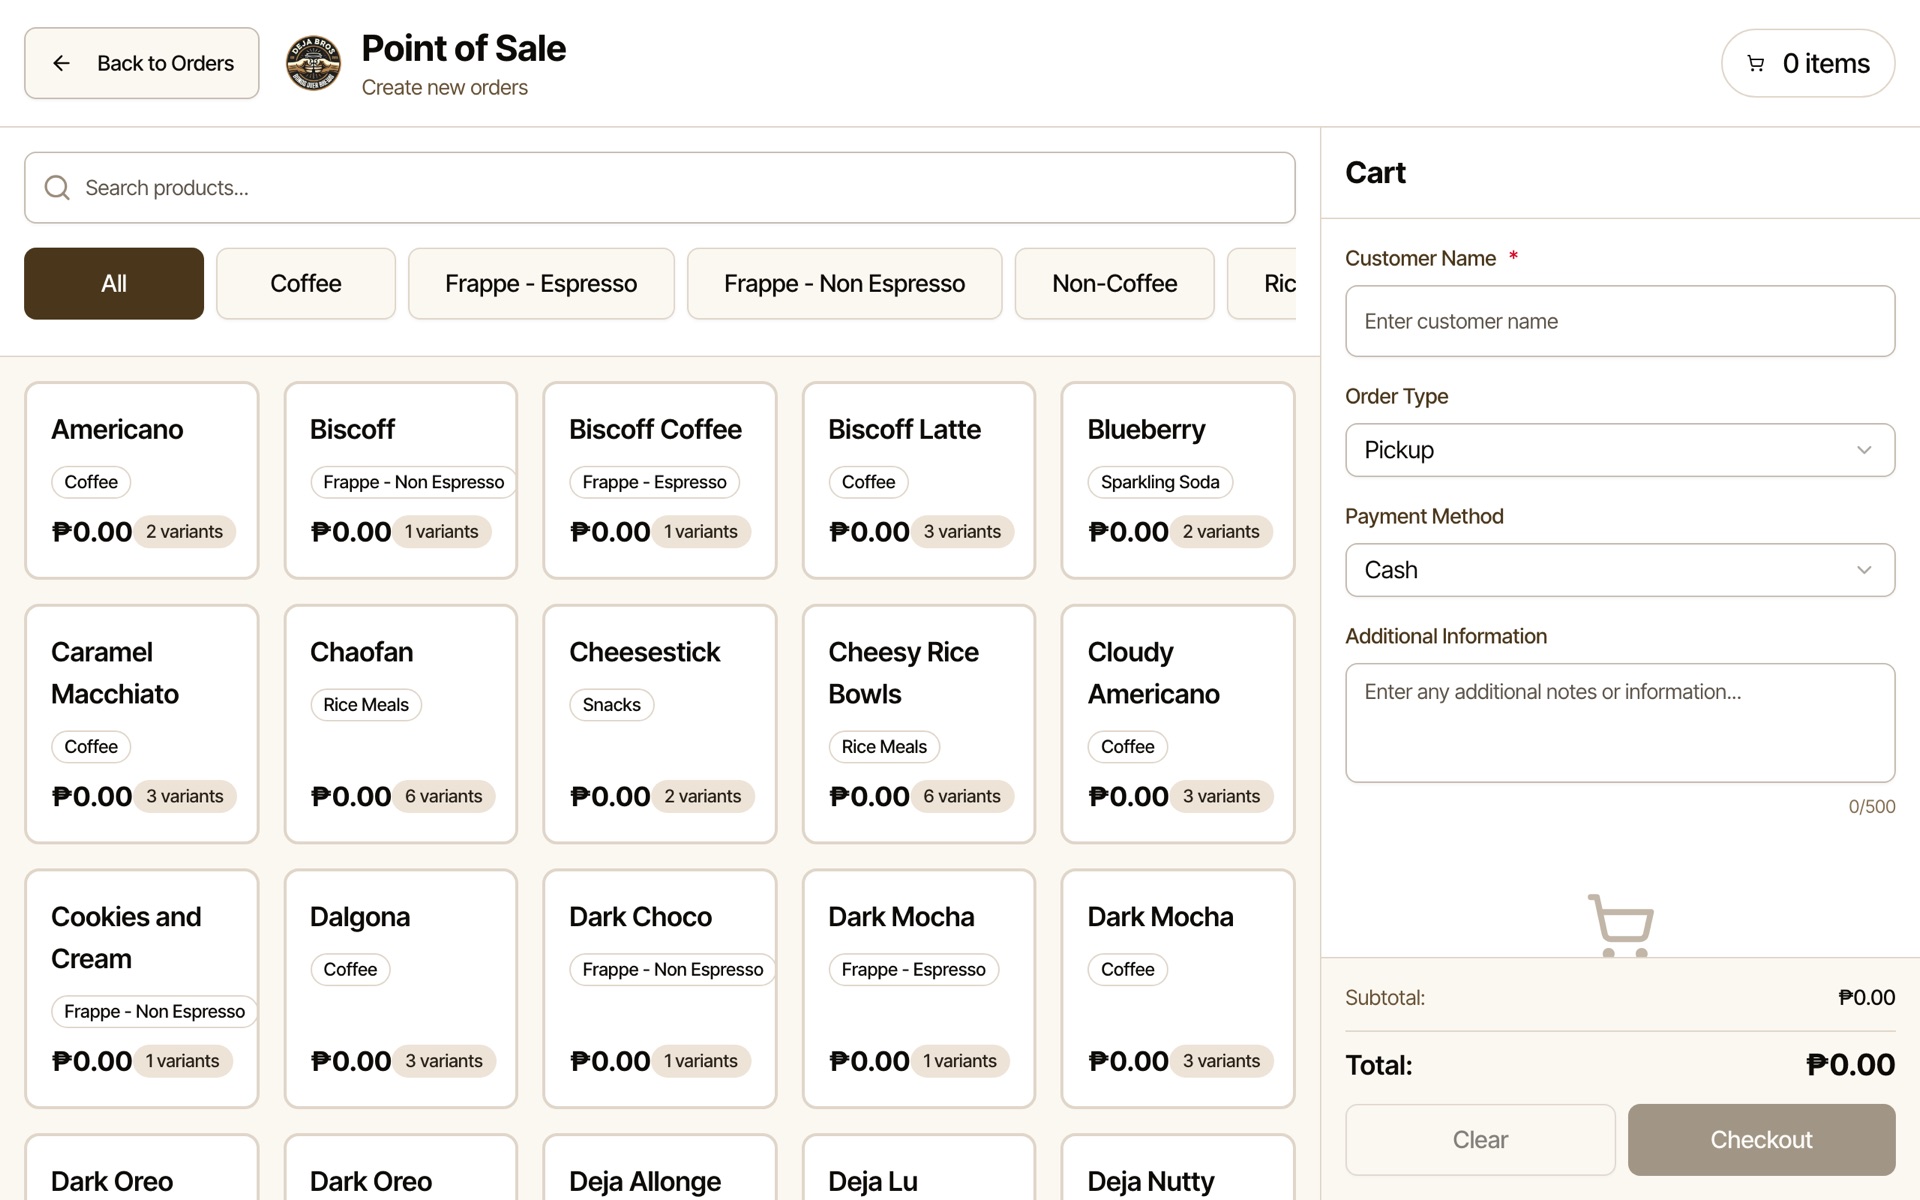Viewport: 1920px width, 1200px height.
Task: Click the large empty cart icon
Action: [1620, 925]
